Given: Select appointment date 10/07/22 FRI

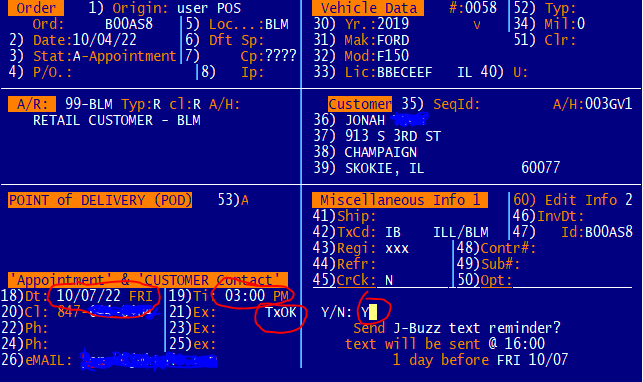Looking at the screenshot, I should (105, 296).
